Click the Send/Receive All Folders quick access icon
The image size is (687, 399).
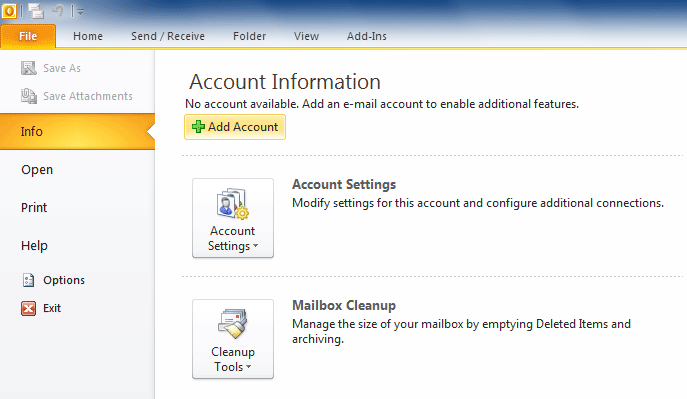point(36,11)
